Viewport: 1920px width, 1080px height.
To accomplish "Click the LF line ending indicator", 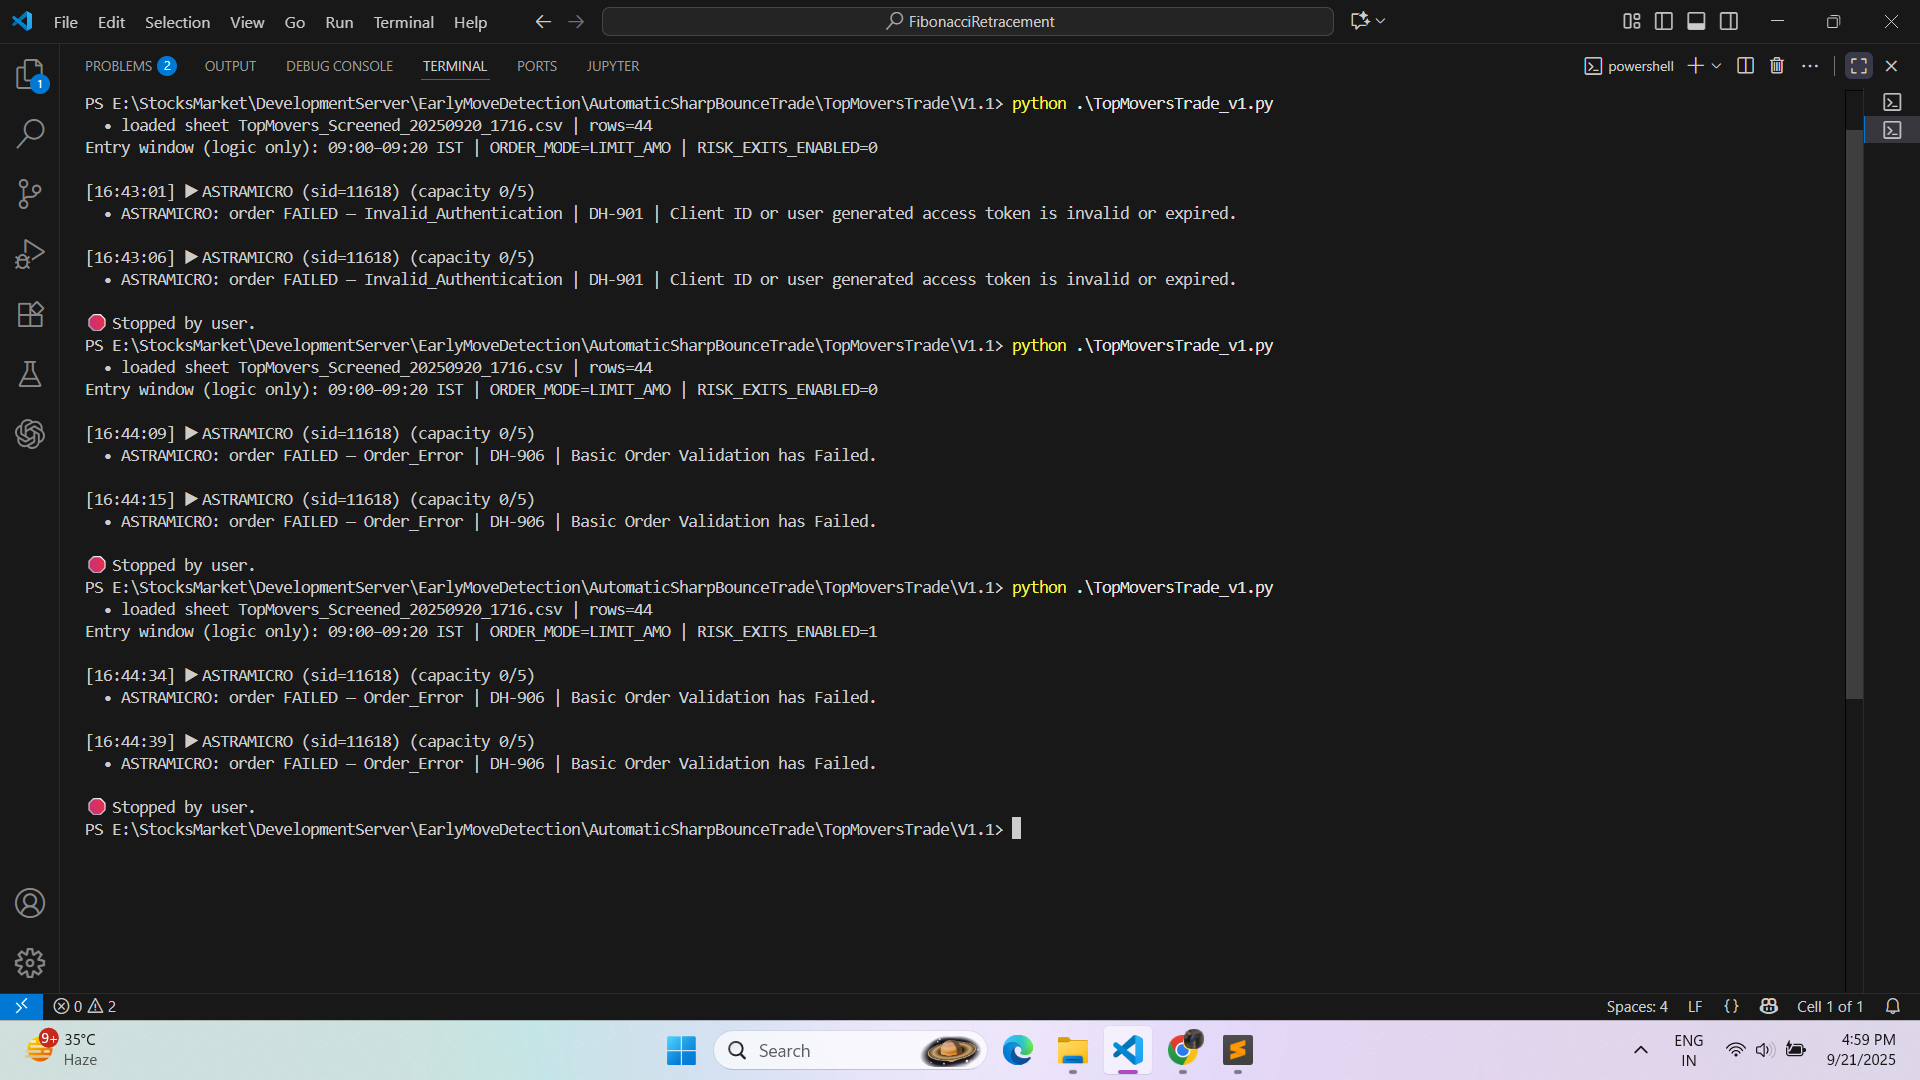I will tap(1695, 1006).
